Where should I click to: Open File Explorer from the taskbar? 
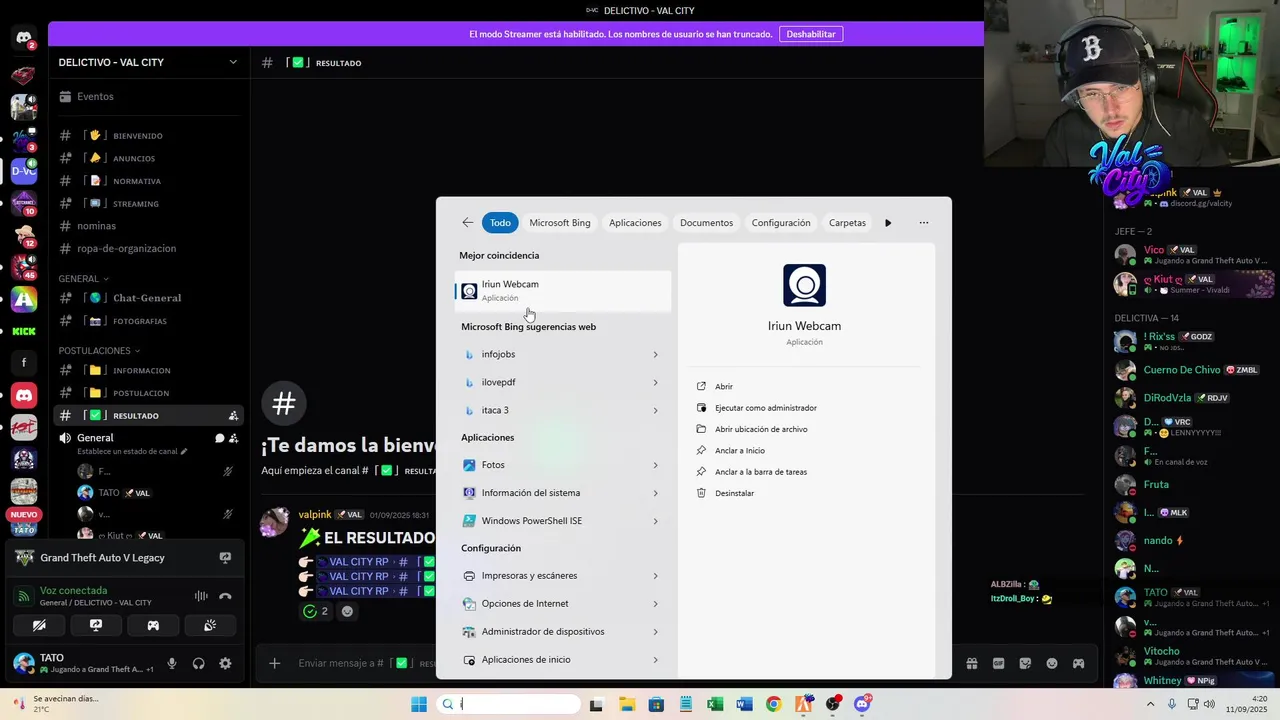626,704
